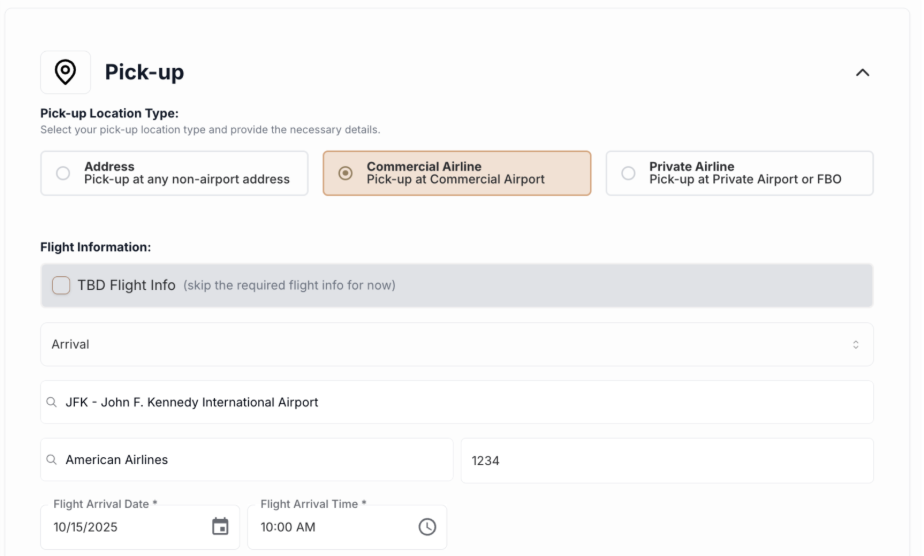Select the Private Airline radio option
Screen dimensions: 924x556
pos(629,173)
